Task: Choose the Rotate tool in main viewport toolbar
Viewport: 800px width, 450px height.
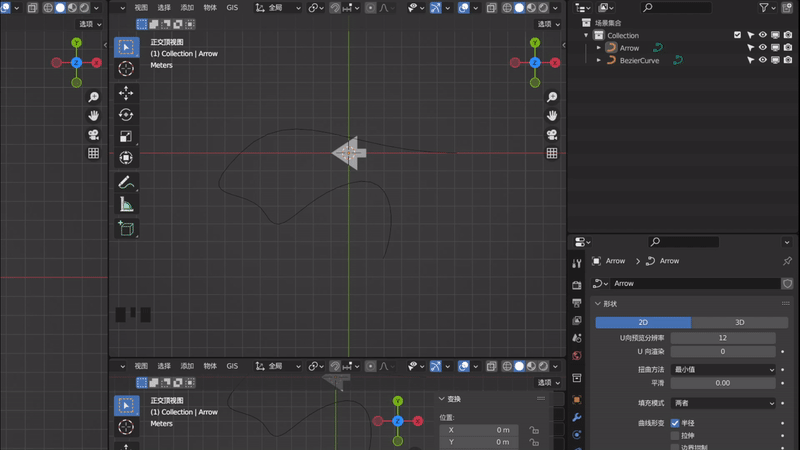Action: click(x=126, y=115)
